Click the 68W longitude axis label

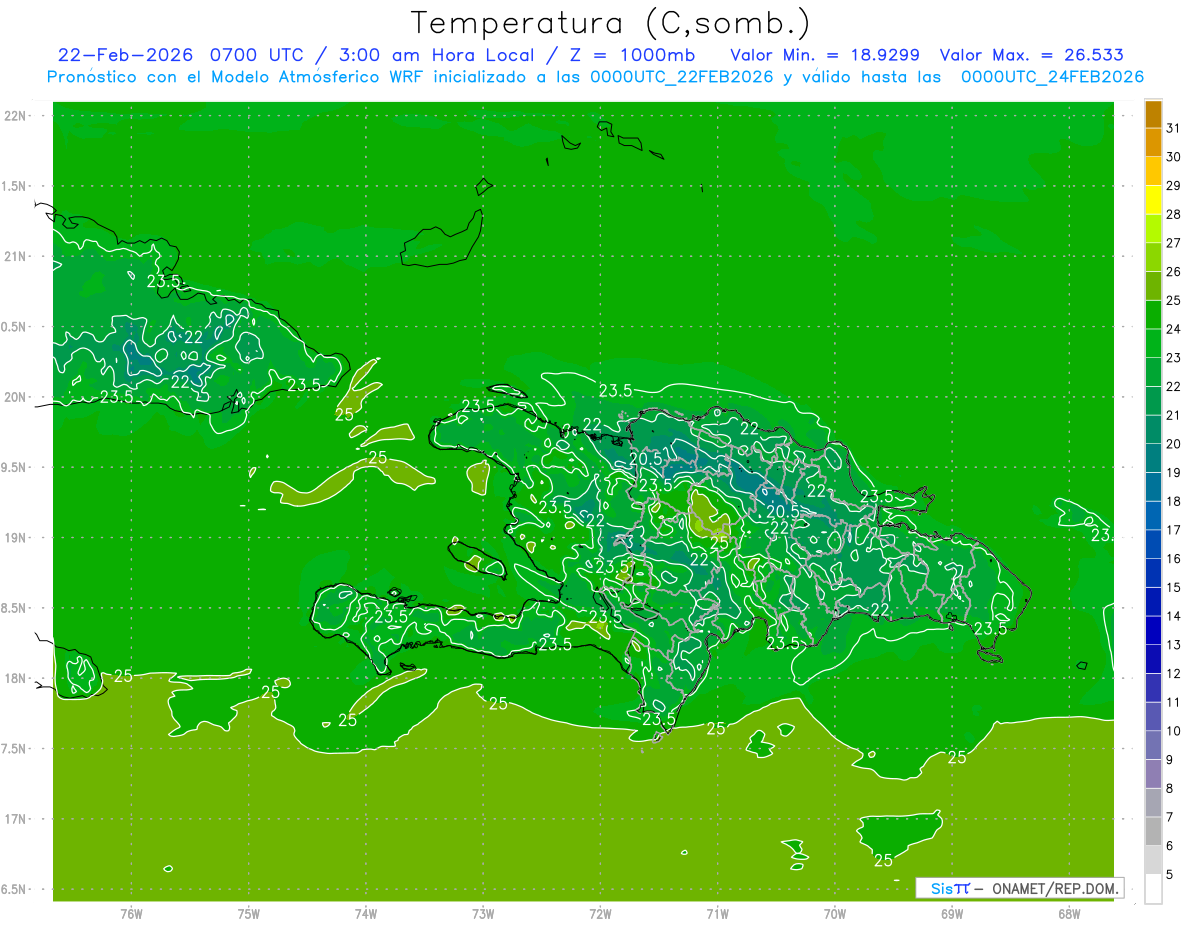coord(1069,914)
